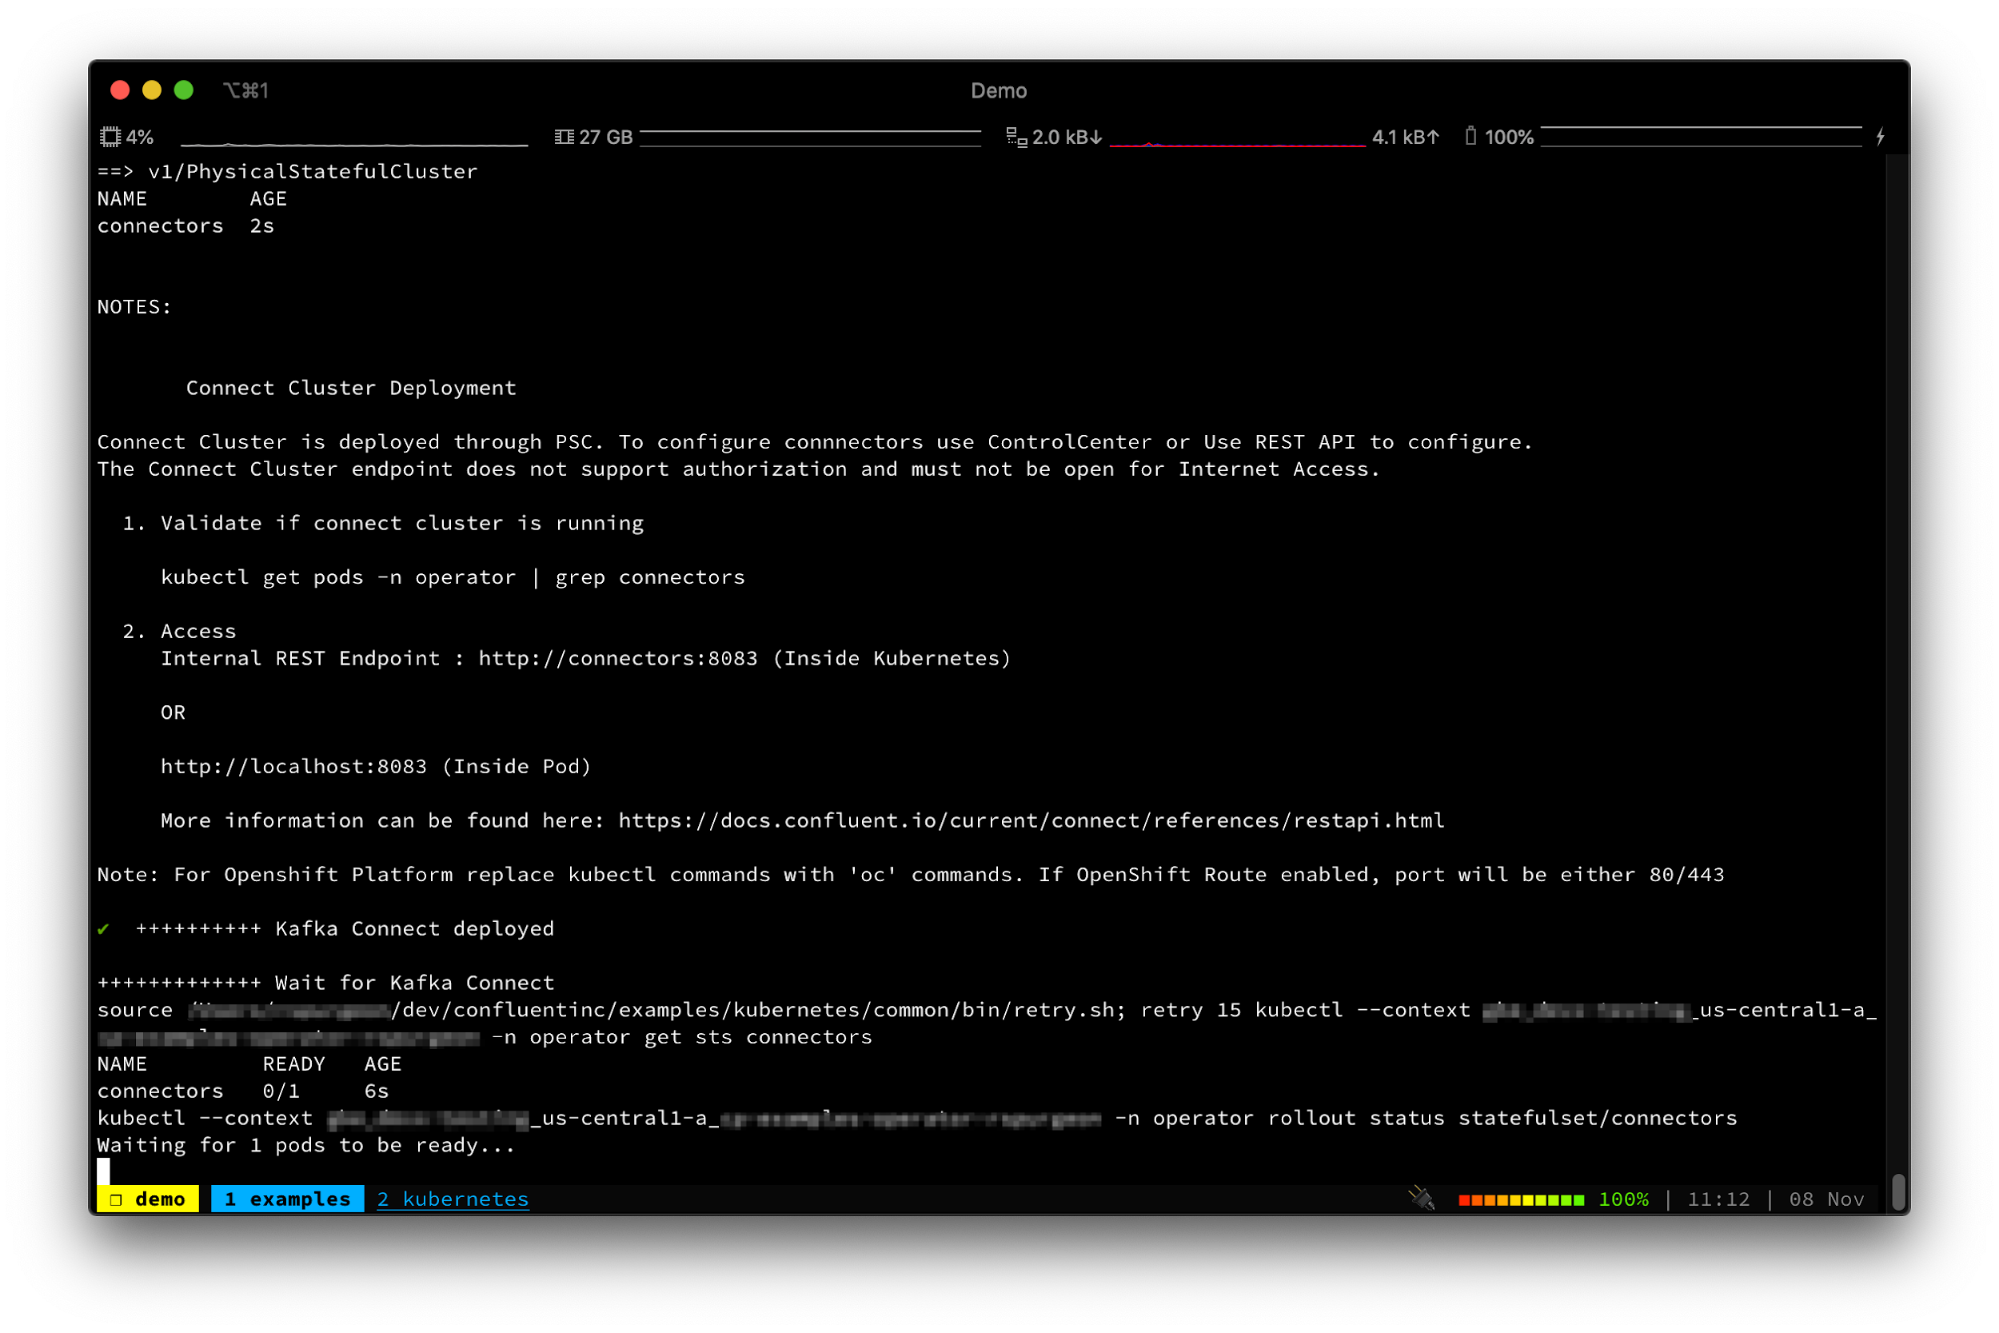The width and height of the screenshot is (1999, 1333).
Task: Click the CPU usage icon
Action: tap(110, 137)
